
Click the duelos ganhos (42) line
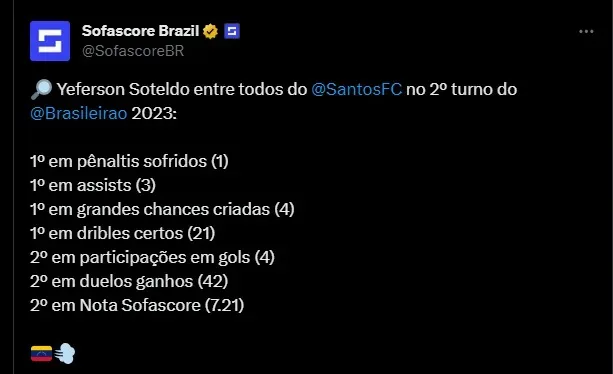(129, 281)
